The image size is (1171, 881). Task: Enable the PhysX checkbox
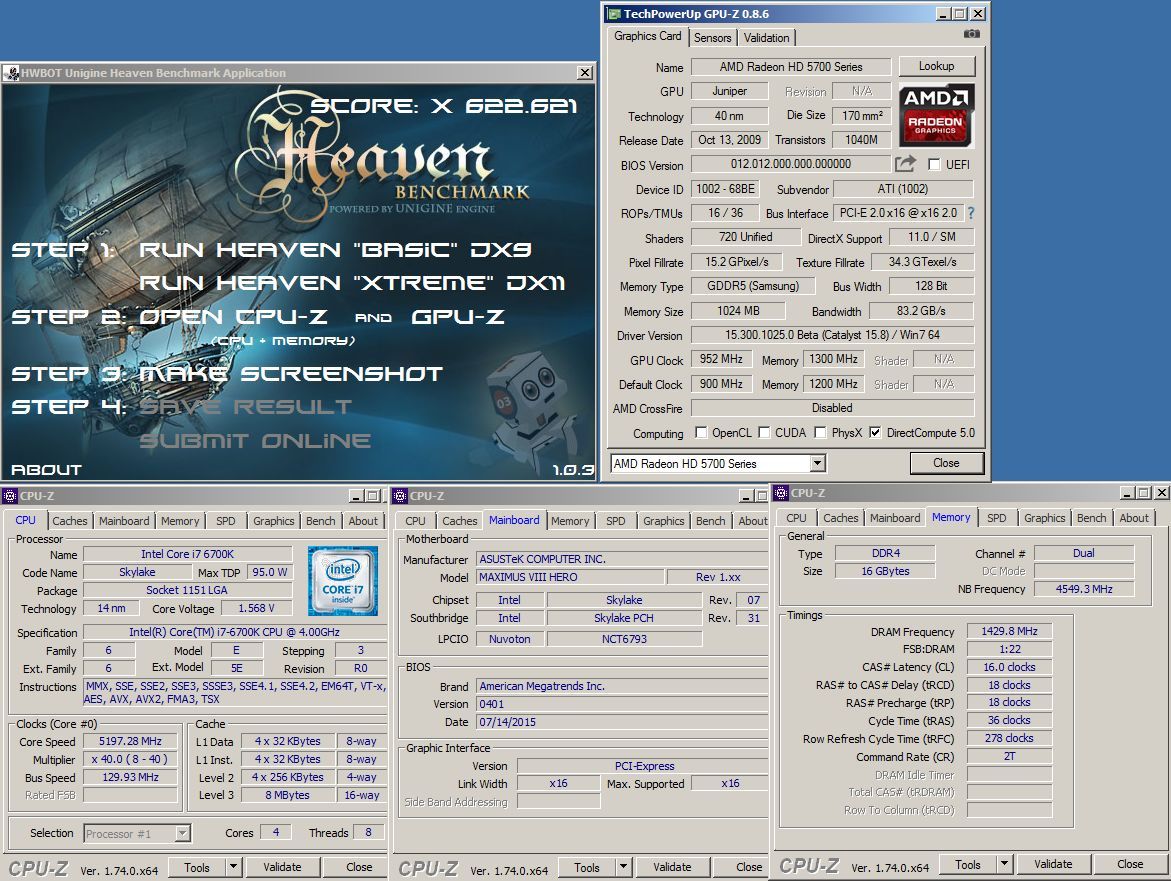click(x=820, y=432)
